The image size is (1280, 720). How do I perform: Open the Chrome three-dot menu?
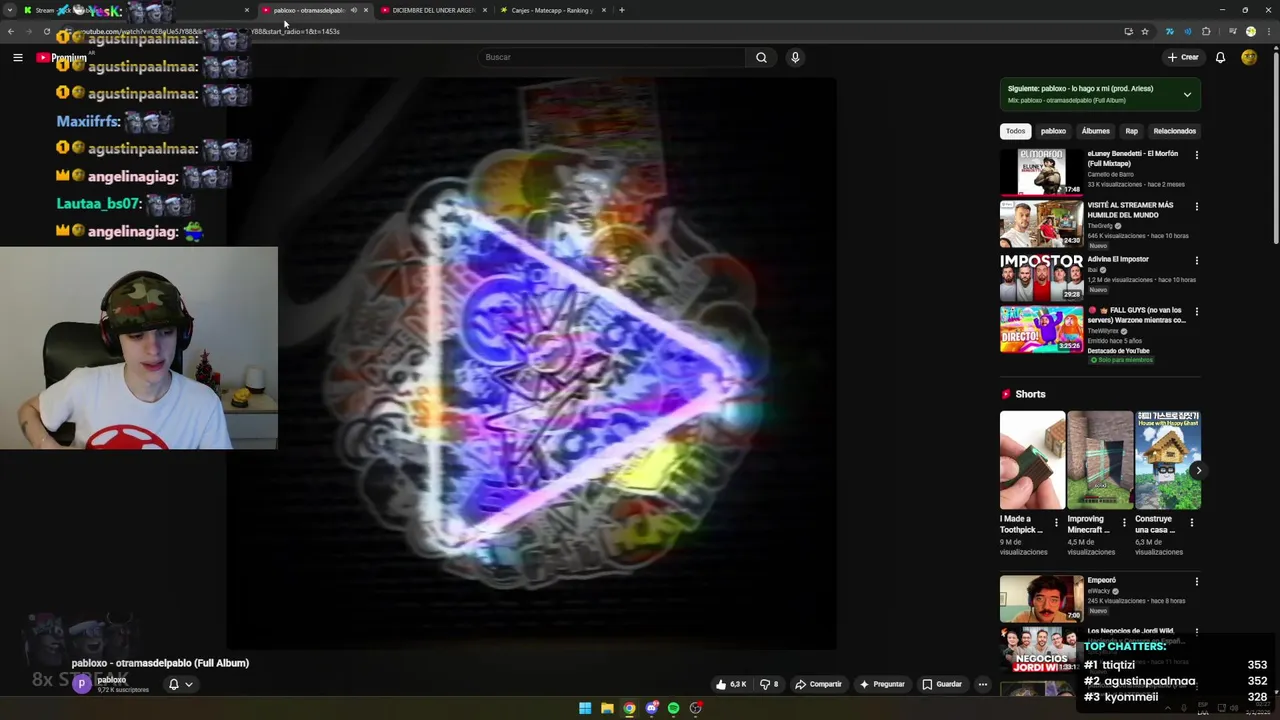pyautogui.click(x=1268, y=31)
